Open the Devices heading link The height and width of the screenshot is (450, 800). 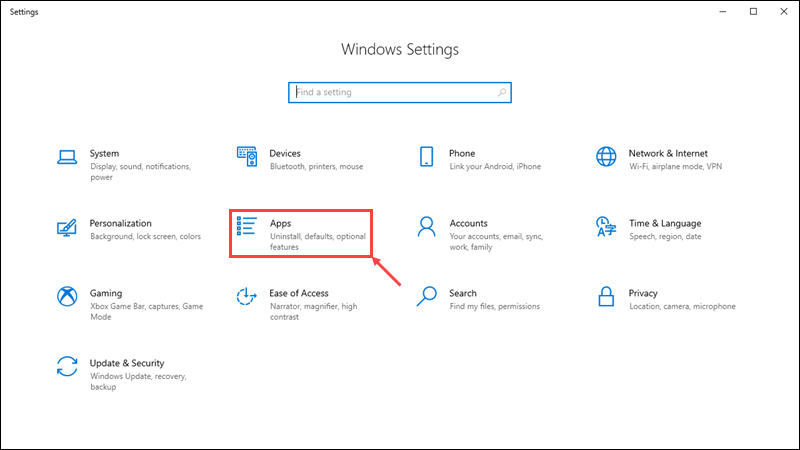click(285, 154)
